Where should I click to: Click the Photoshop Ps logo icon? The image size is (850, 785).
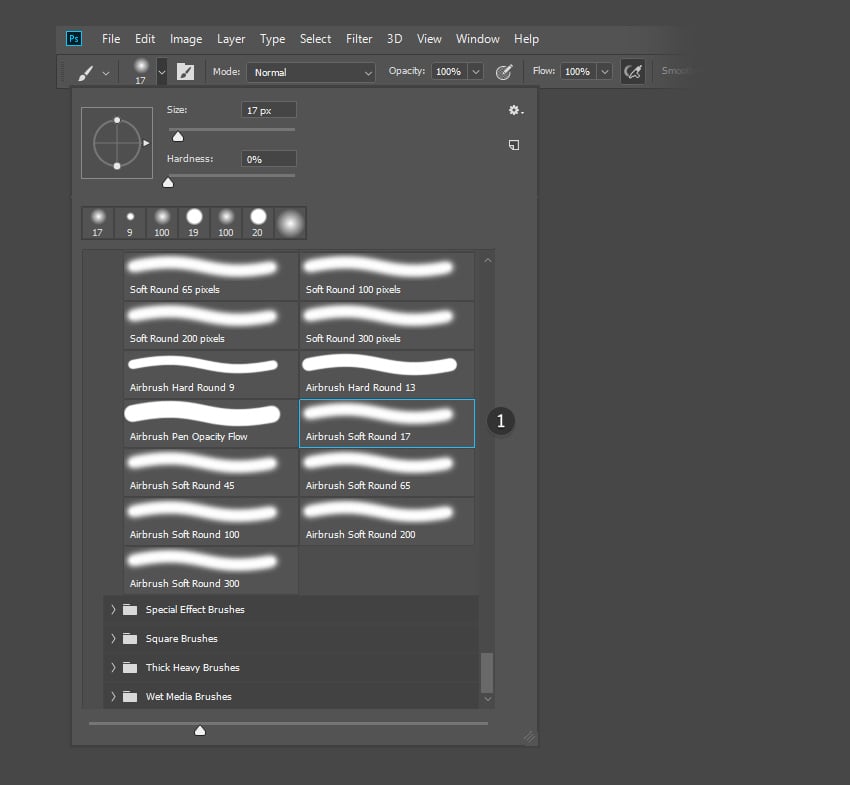coord(72,38)
